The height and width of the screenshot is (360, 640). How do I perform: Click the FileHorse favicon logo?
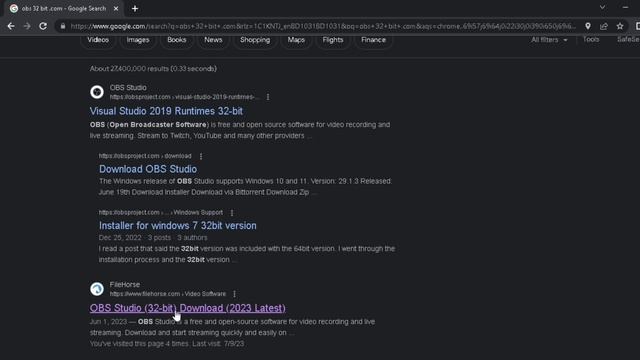pos(97,289)
